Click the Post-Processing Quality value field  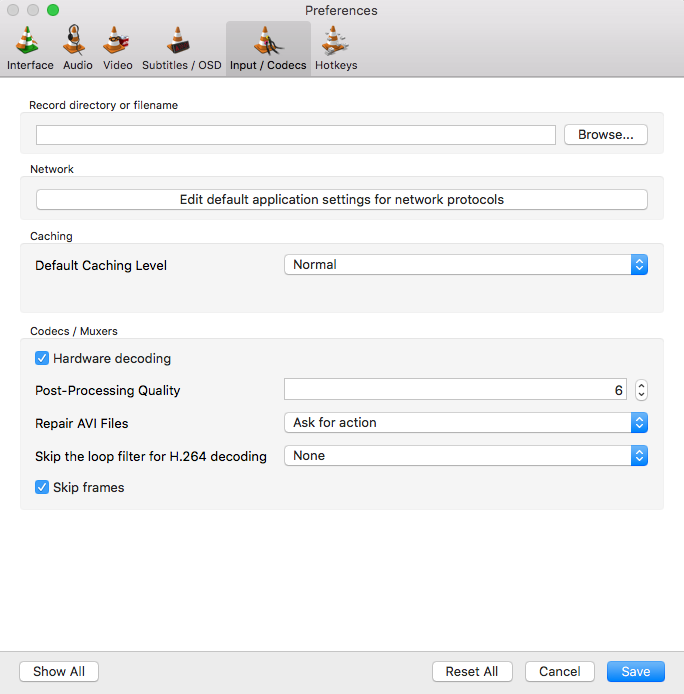pyautogui.click(x=455, y=389)
